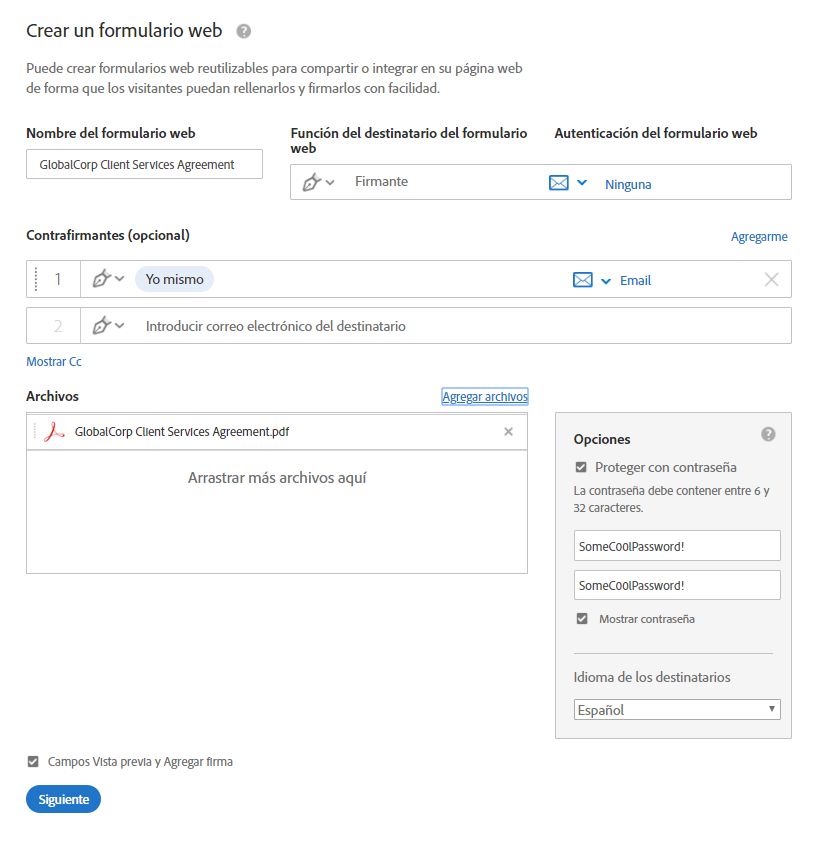Click the drag handle on counter-signer row 1
The height and width of the screenshot is (849, 830).
[38, 279]
